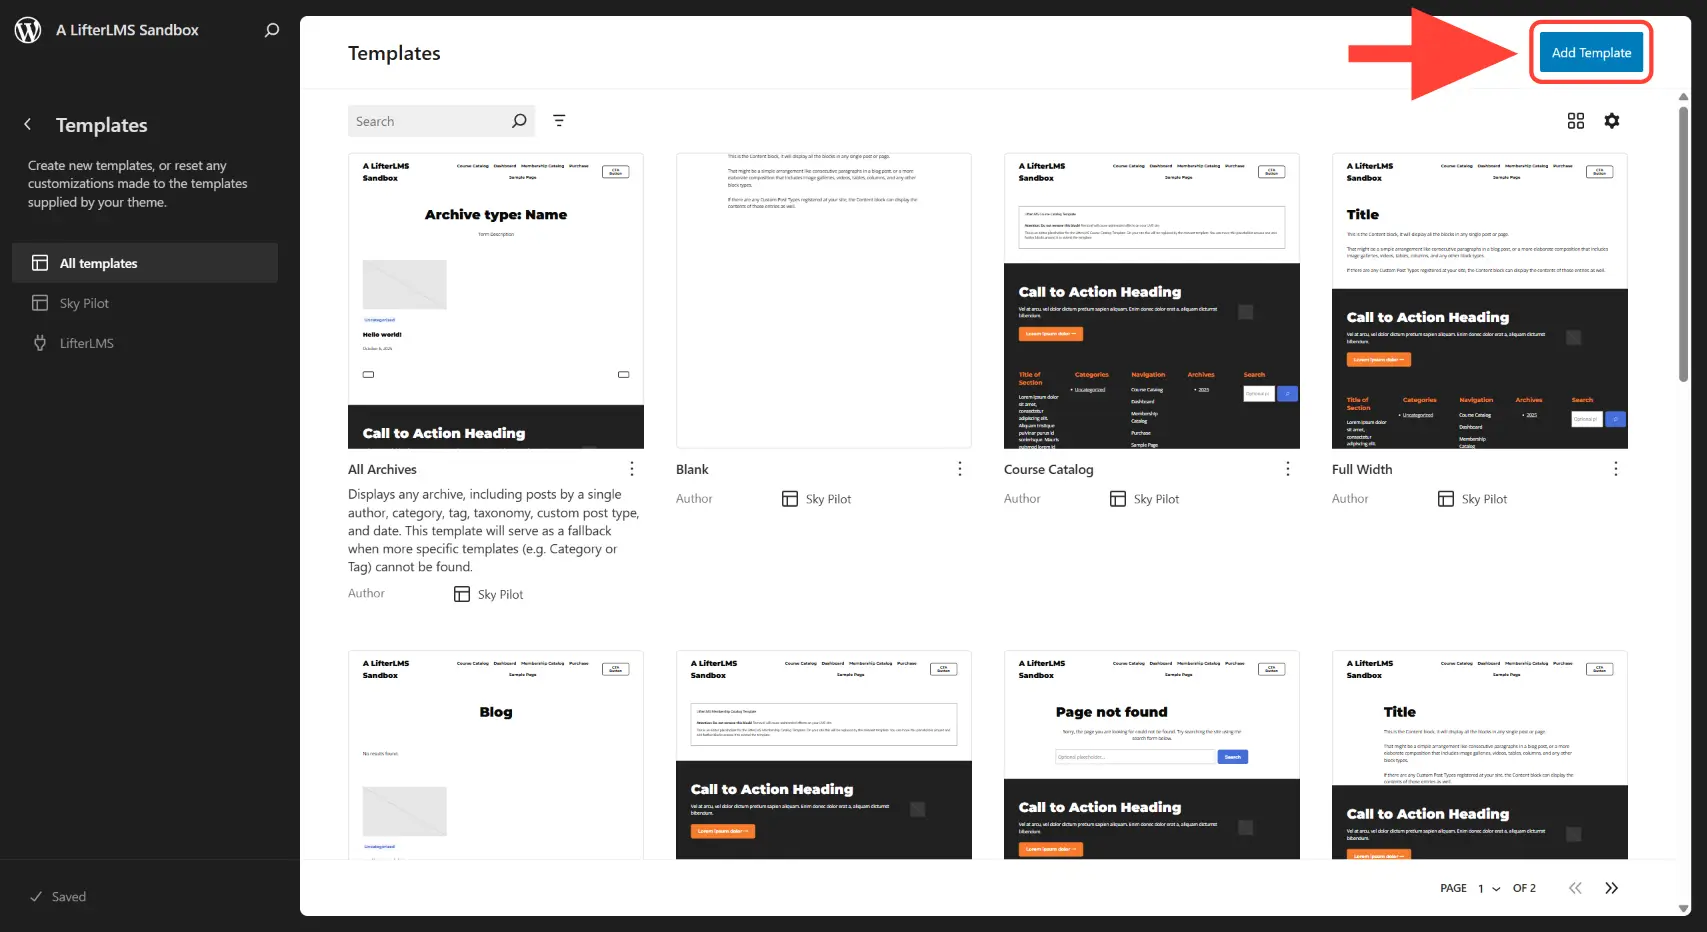Viewport: 1707px width, 932px height.
Task: Open actions menu for All Archives
Action: (631, 469)
